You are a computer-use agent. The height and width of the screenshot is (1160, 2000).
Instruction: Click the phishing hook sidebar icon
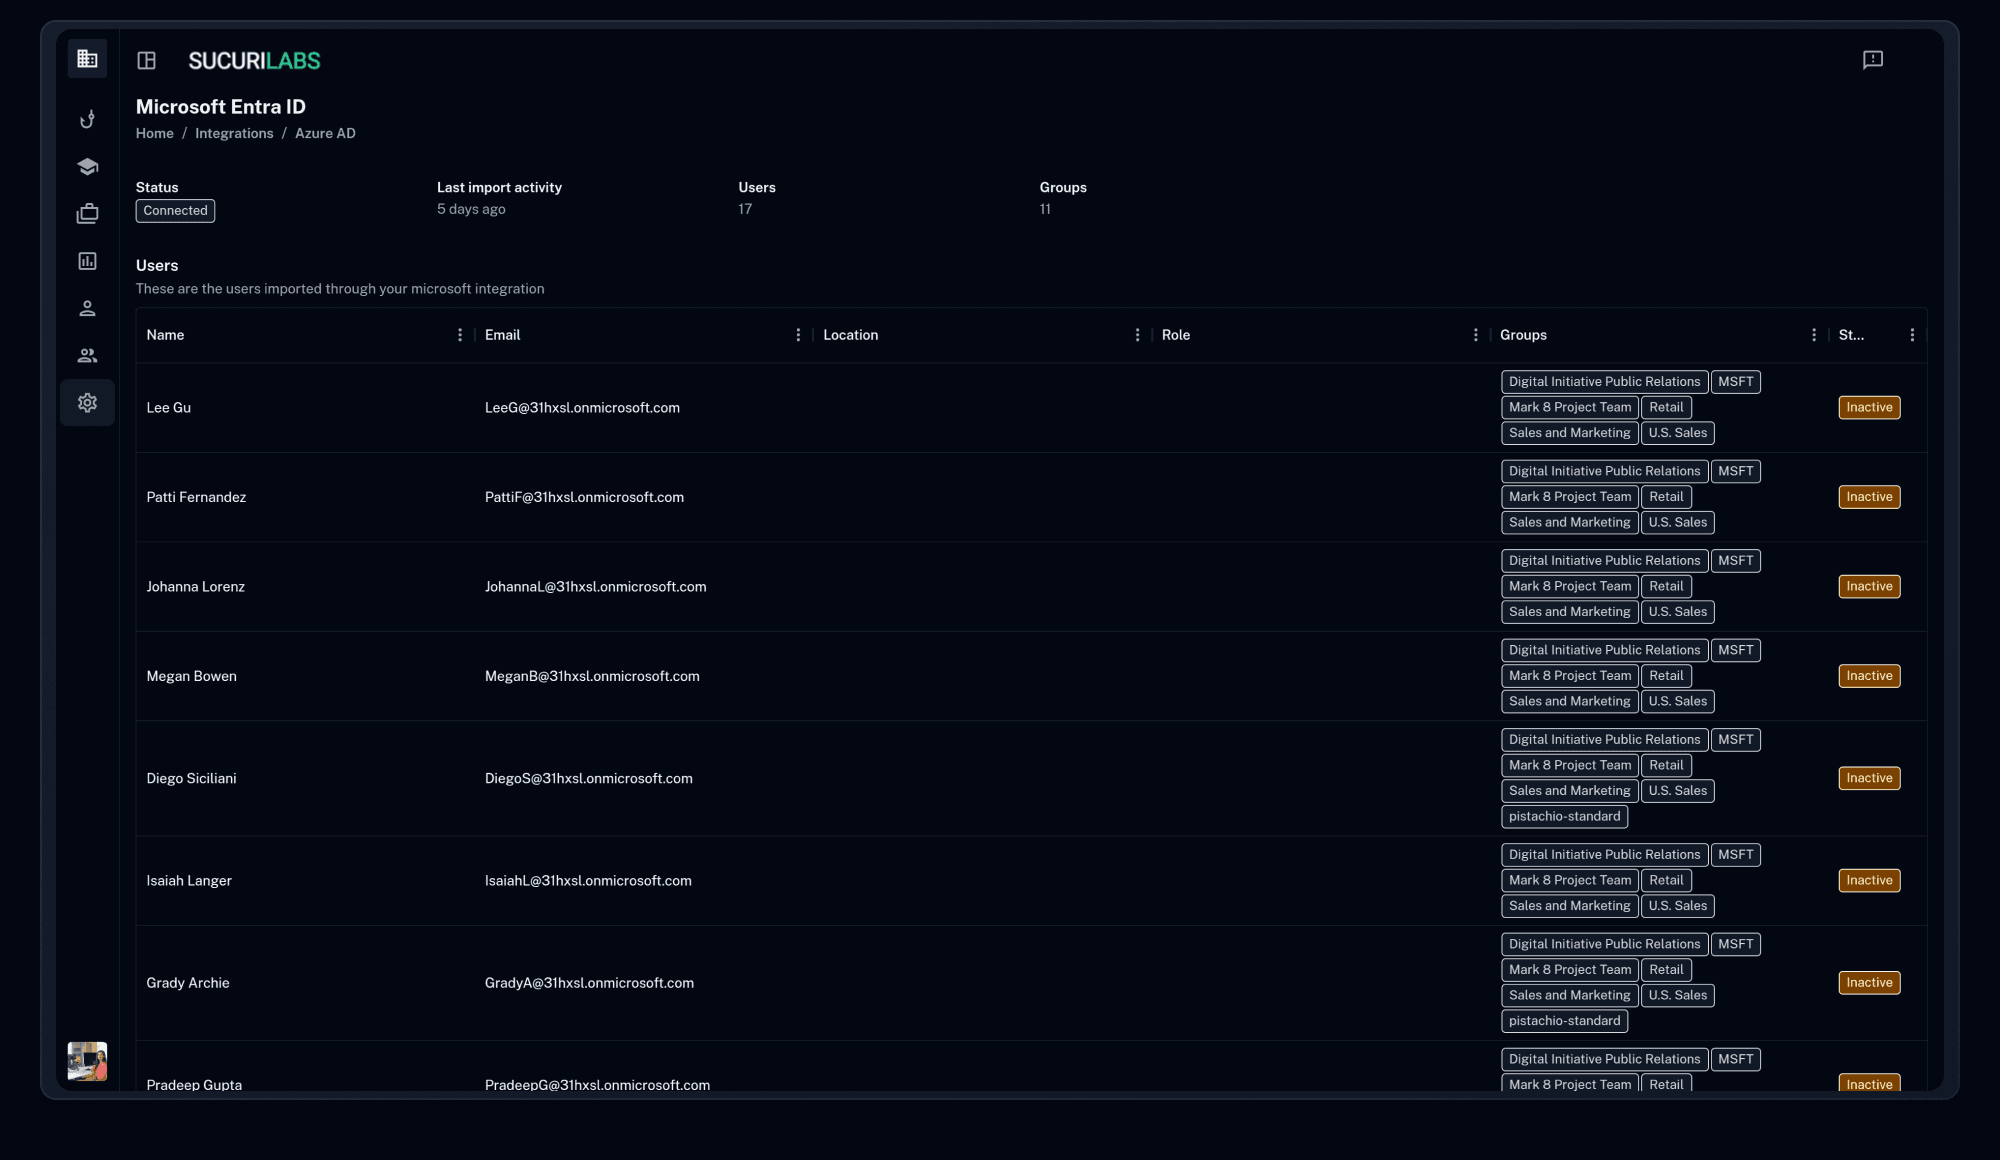pyautogui.click(x=87, y=119)
